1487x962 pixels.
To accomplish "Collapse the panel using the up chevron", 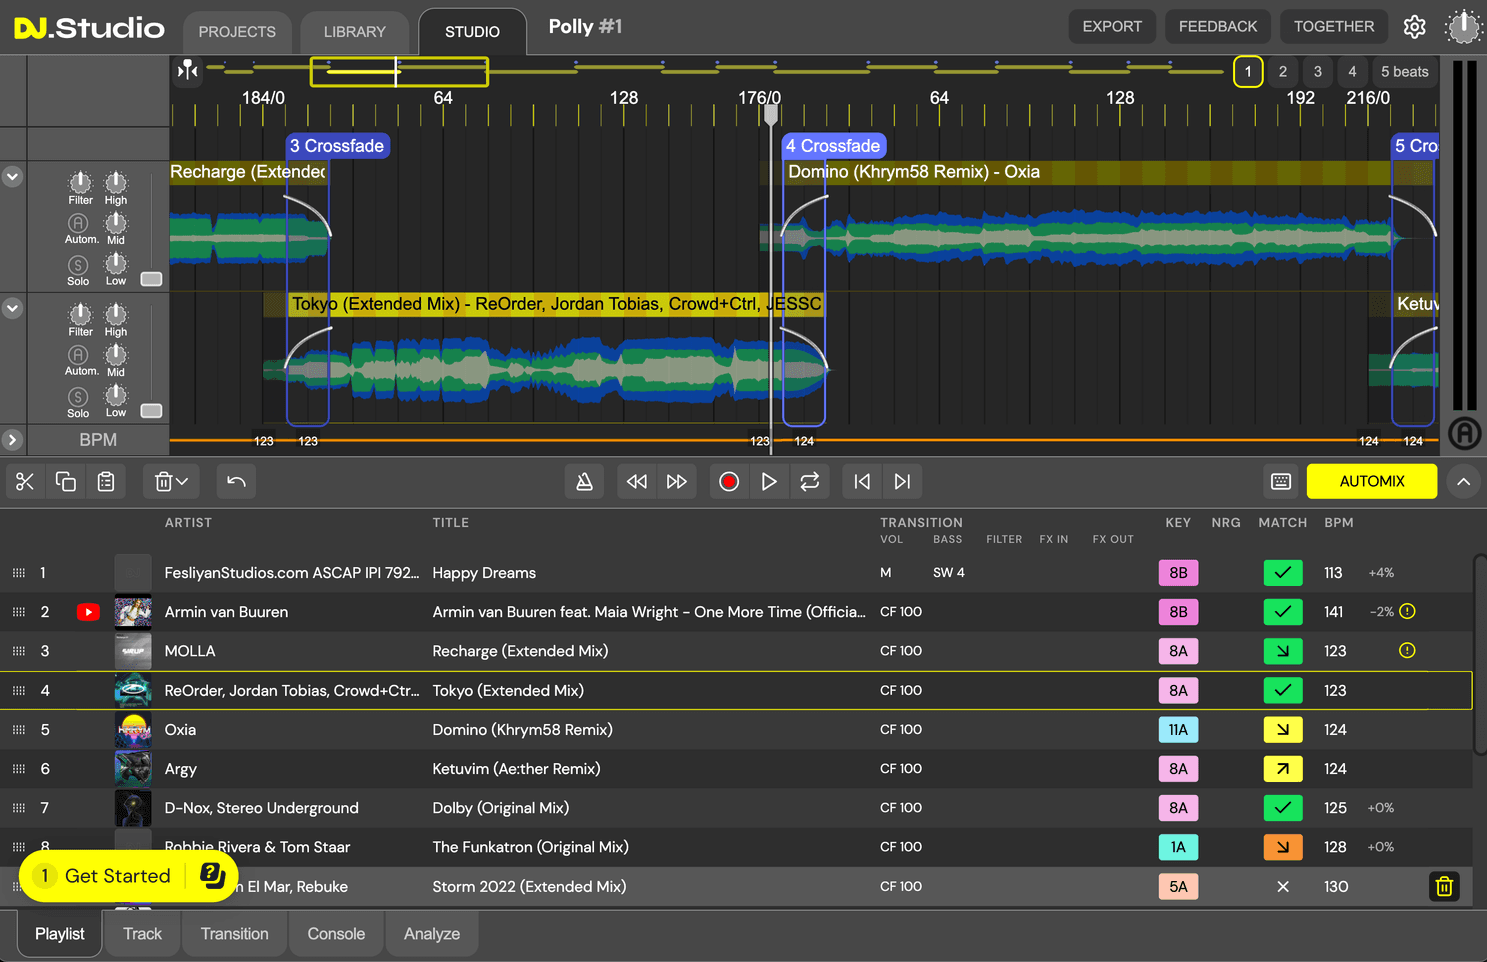I will (x=1463, y=482).
